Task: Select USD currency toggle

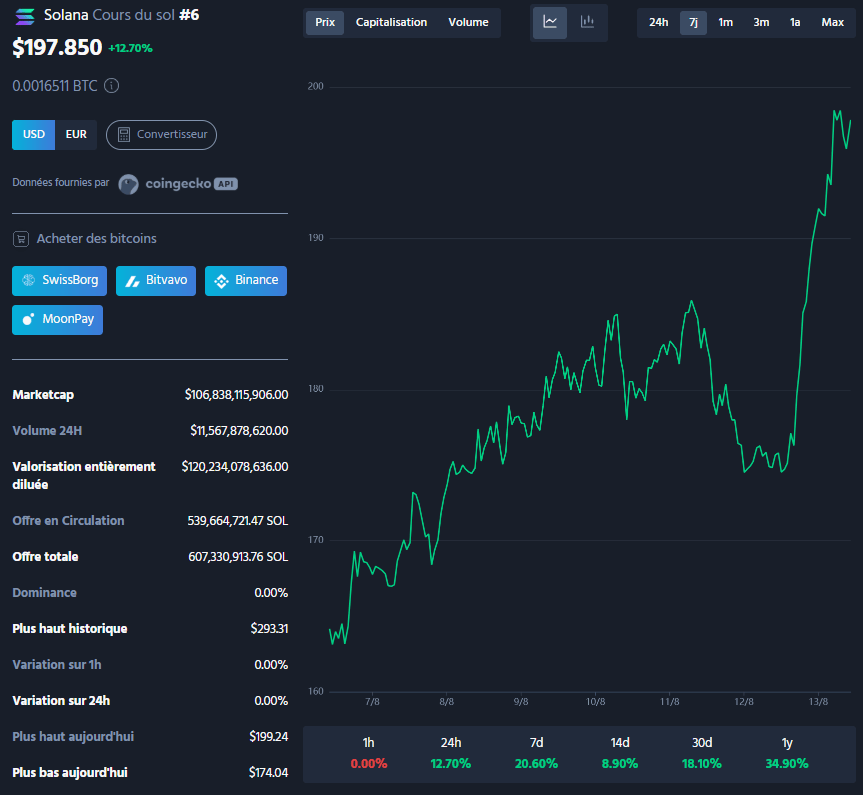Action: pyautogui.click(x=33, y=135)
